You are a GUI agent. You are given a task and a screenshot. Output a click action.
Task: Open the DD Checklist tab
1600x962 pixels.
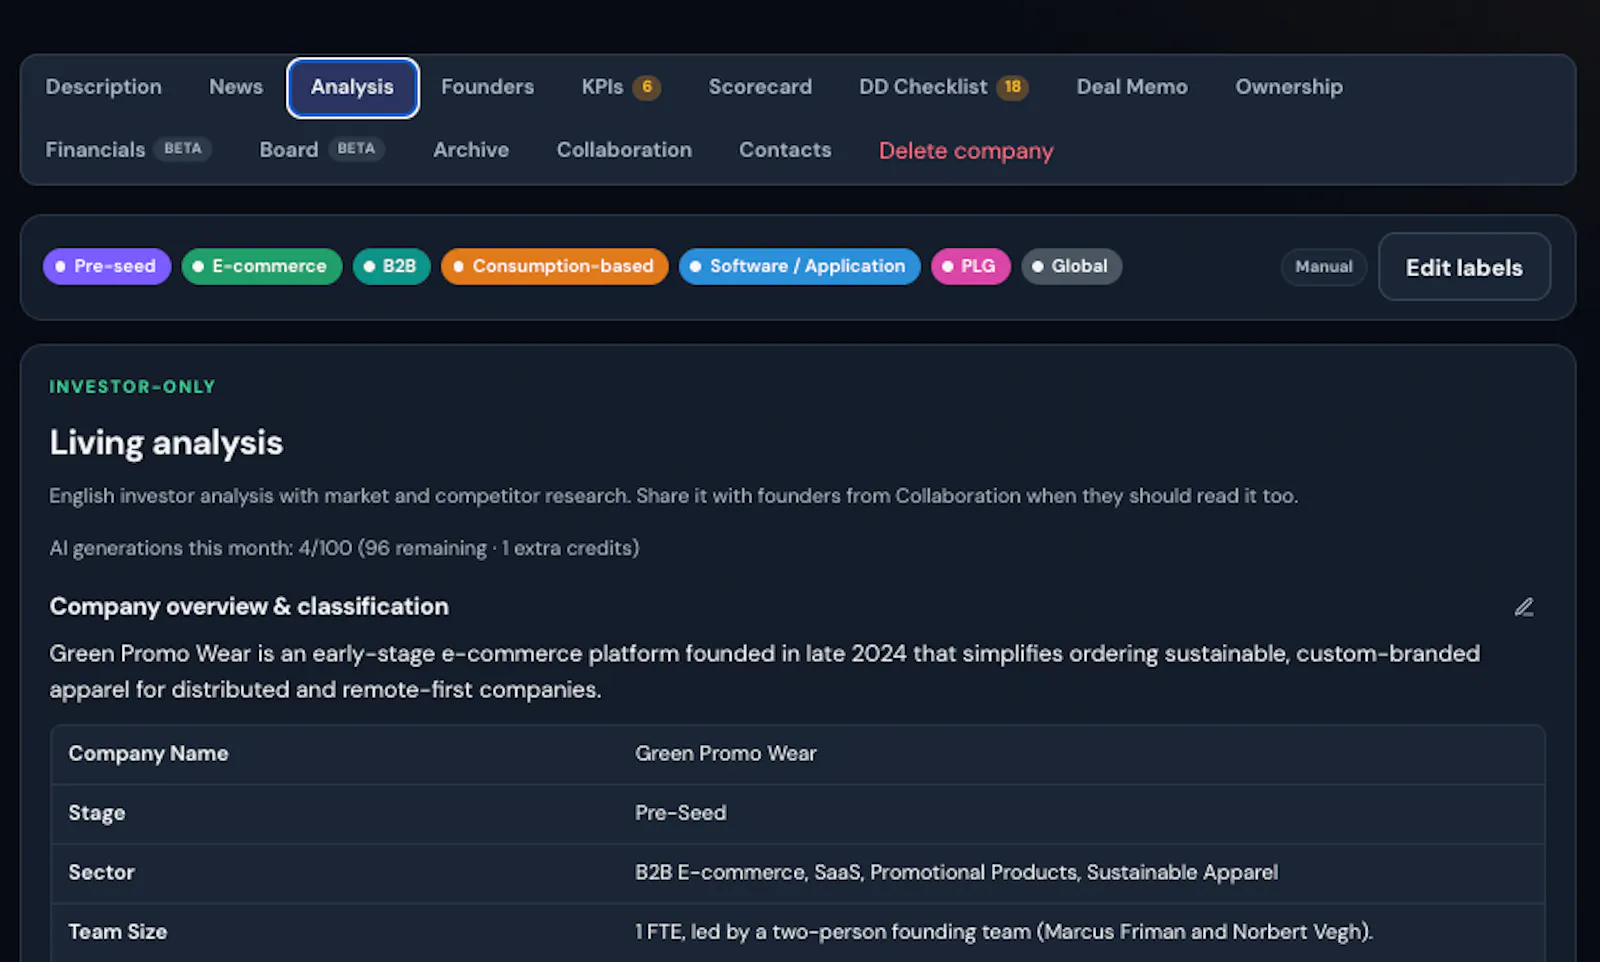(943, 87)
